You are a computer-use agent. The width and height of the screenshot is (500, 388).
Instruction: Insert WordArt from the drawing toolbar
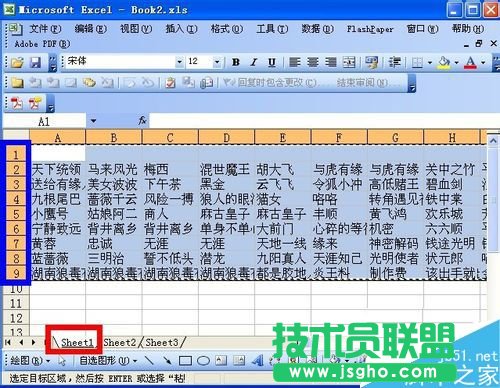point(257,361)
